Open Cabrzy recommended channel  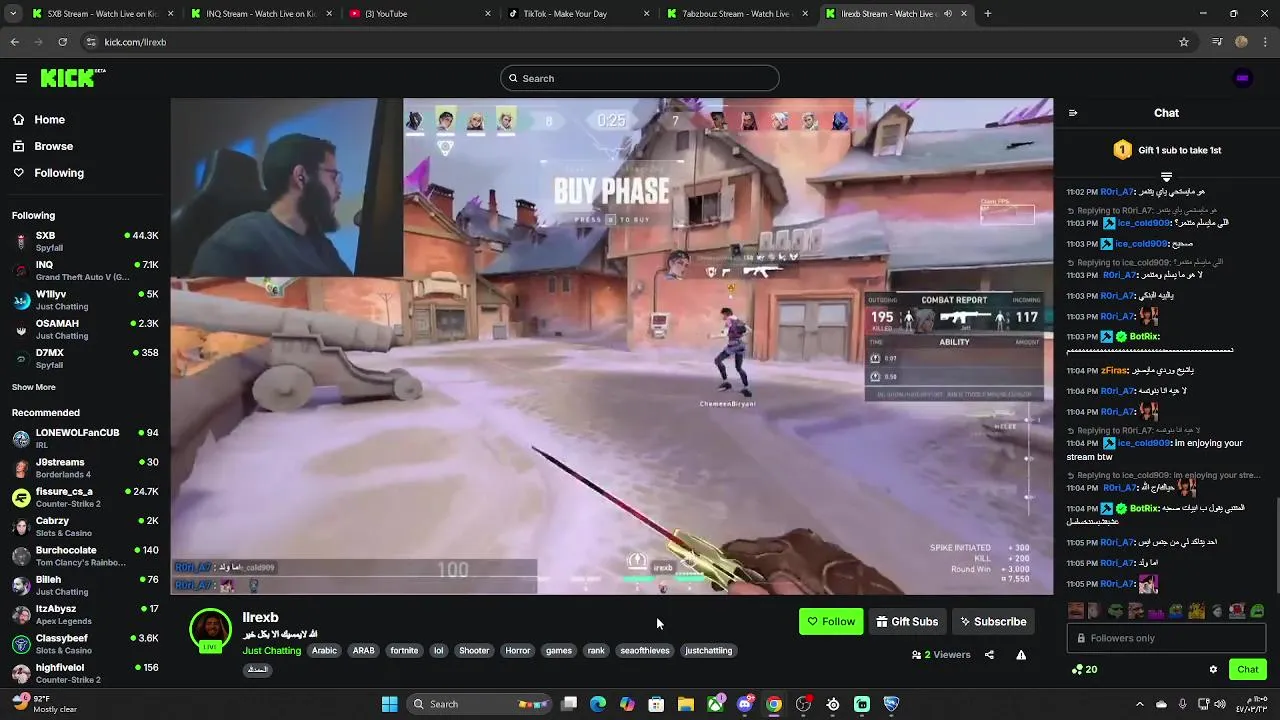(x=85, y=526)
